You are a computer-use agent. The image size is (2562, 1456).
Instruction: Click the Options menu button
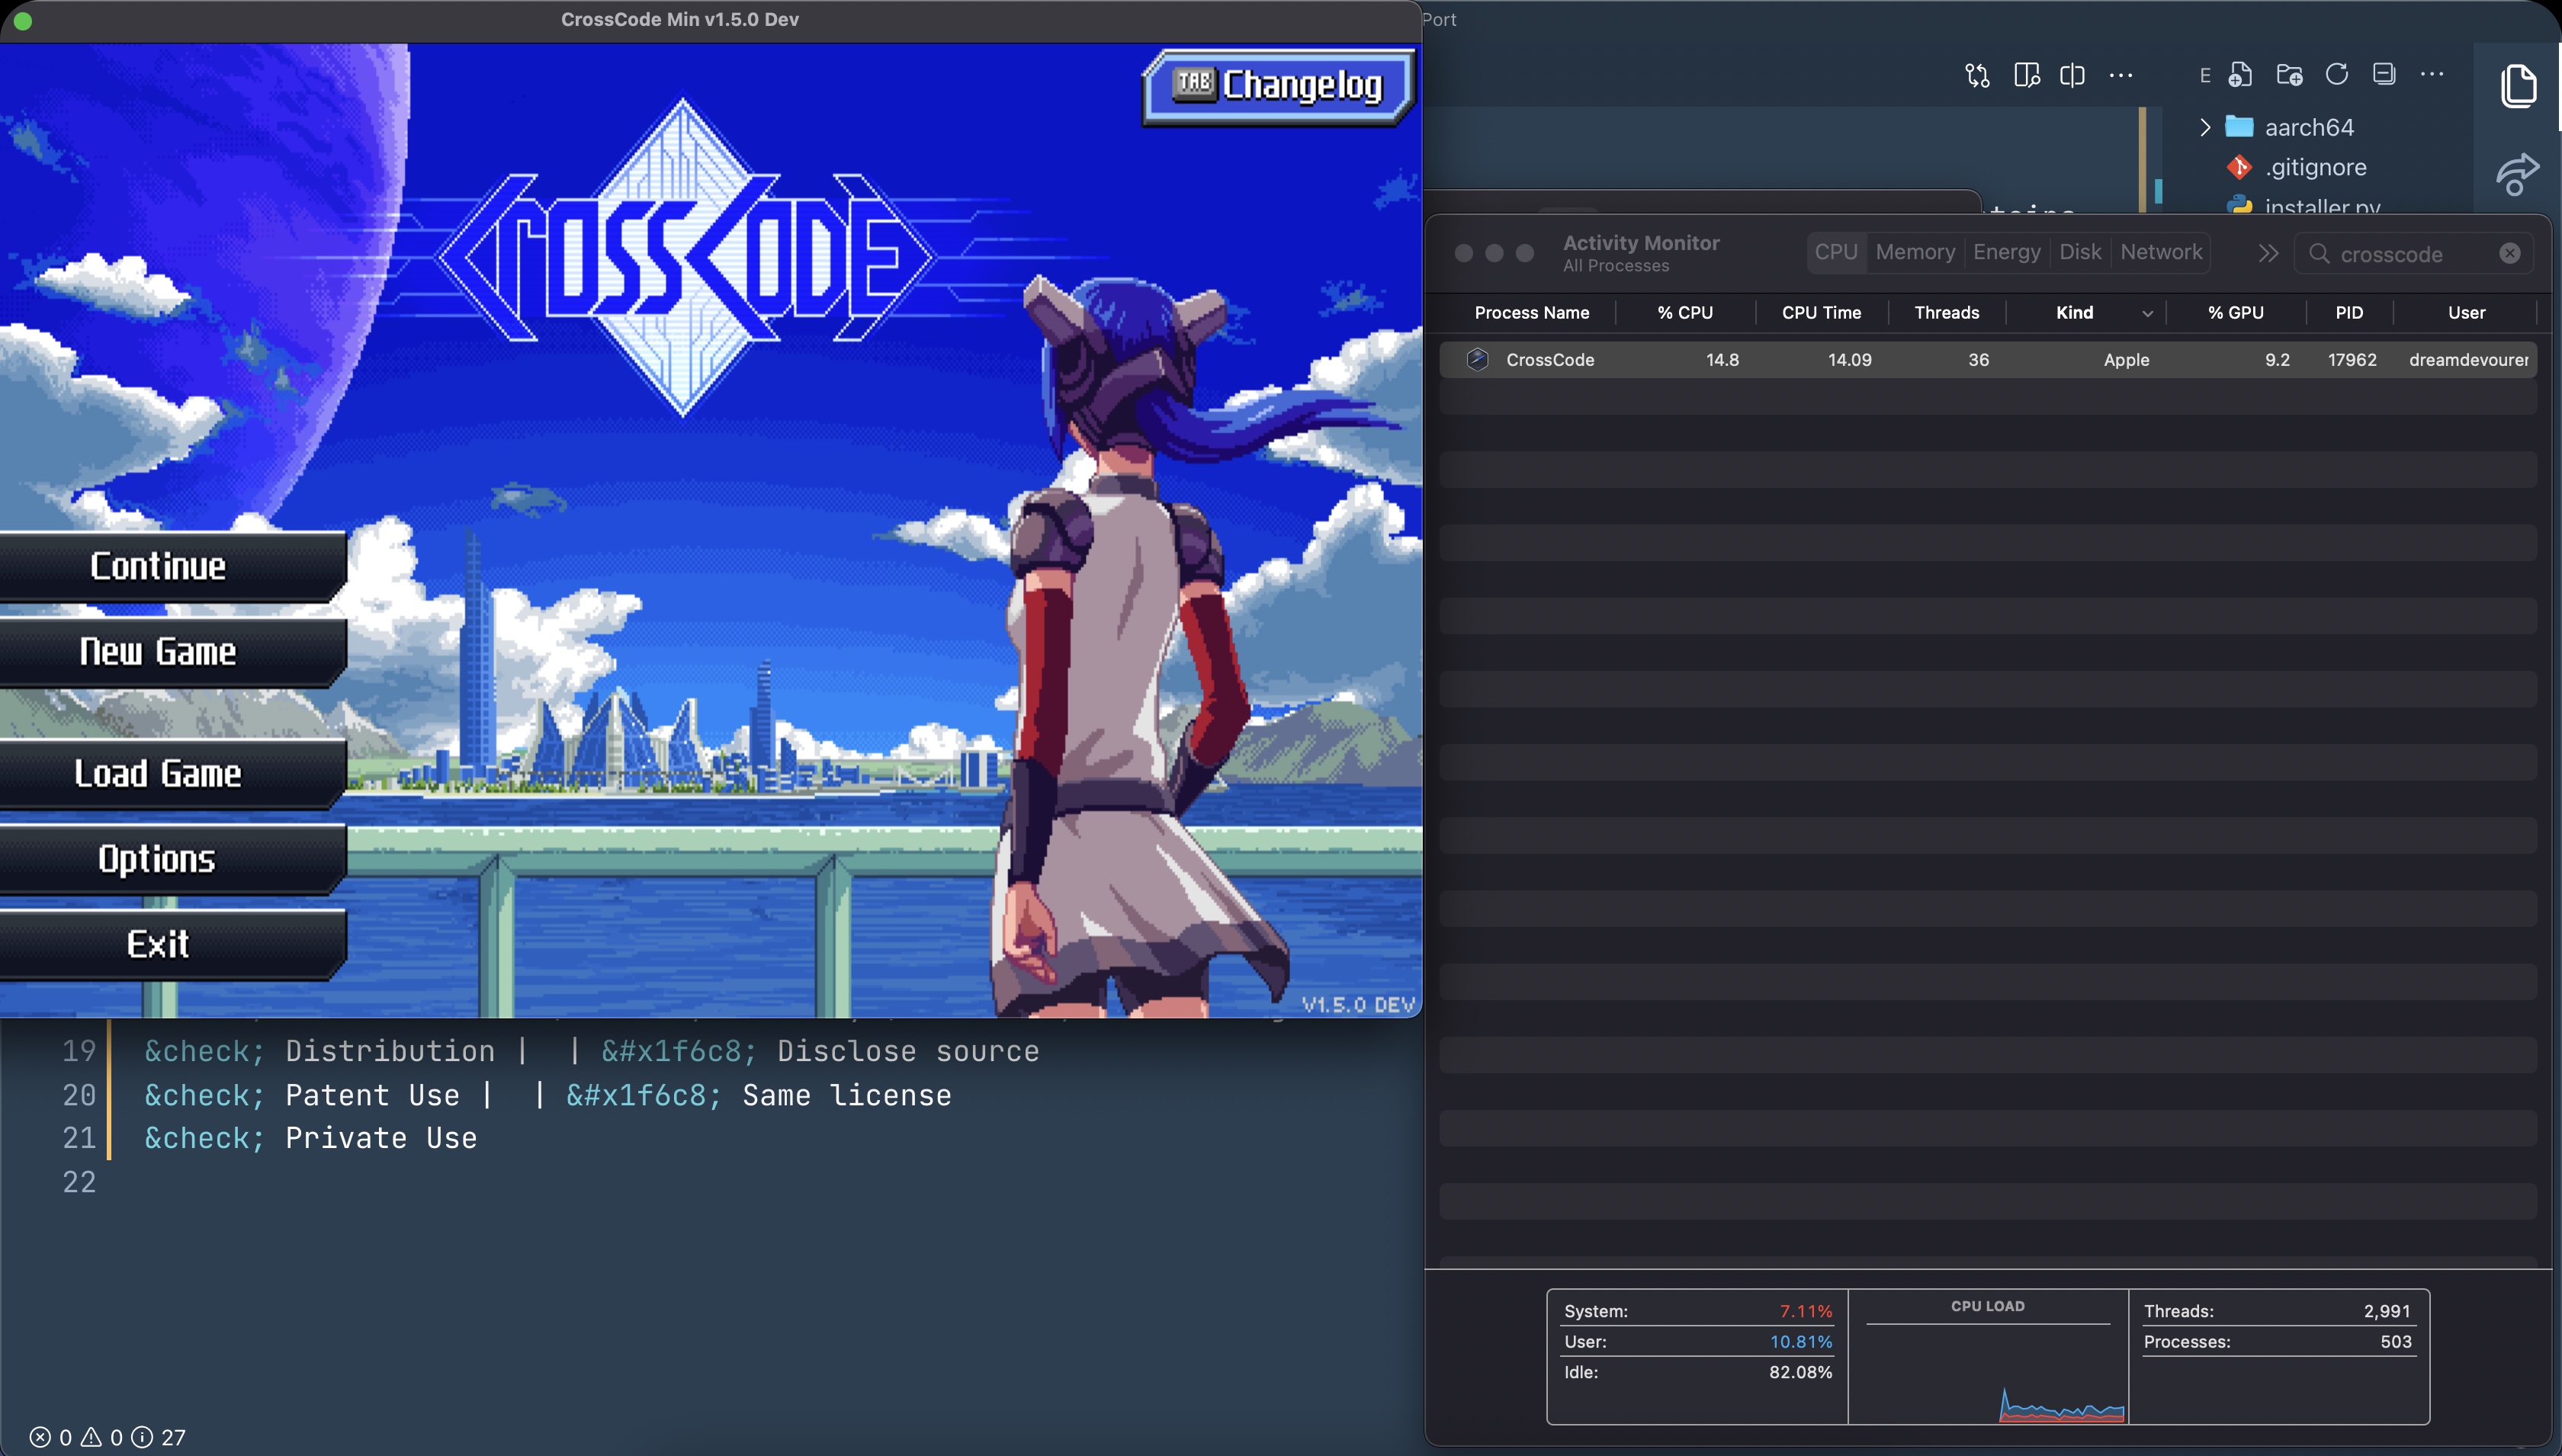pyautogui.click(x=158, y=859)
